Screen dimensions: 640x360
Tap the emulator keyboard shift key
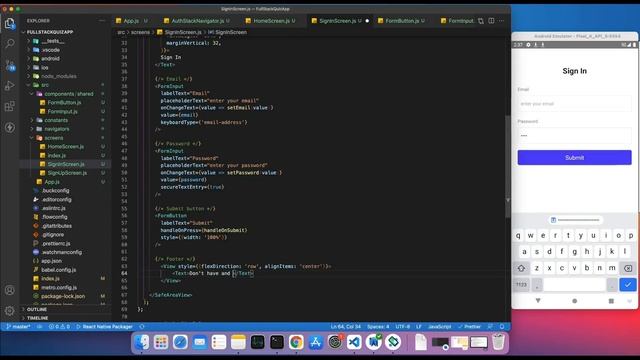point(521,268)
